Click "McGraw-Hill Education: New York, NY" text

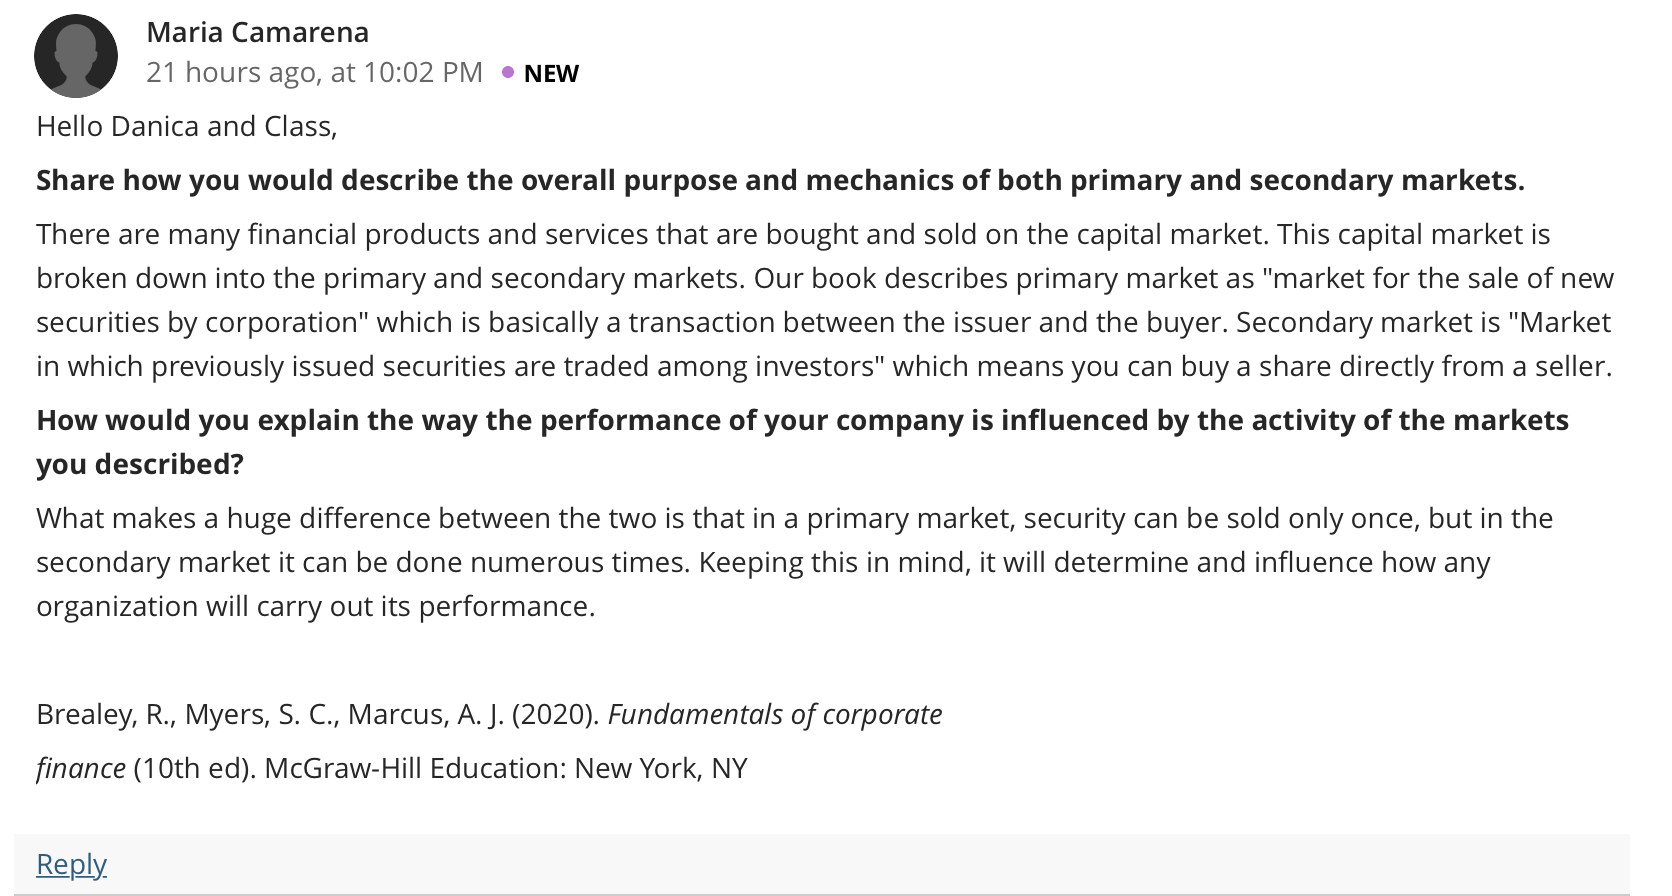pos(506,768)
